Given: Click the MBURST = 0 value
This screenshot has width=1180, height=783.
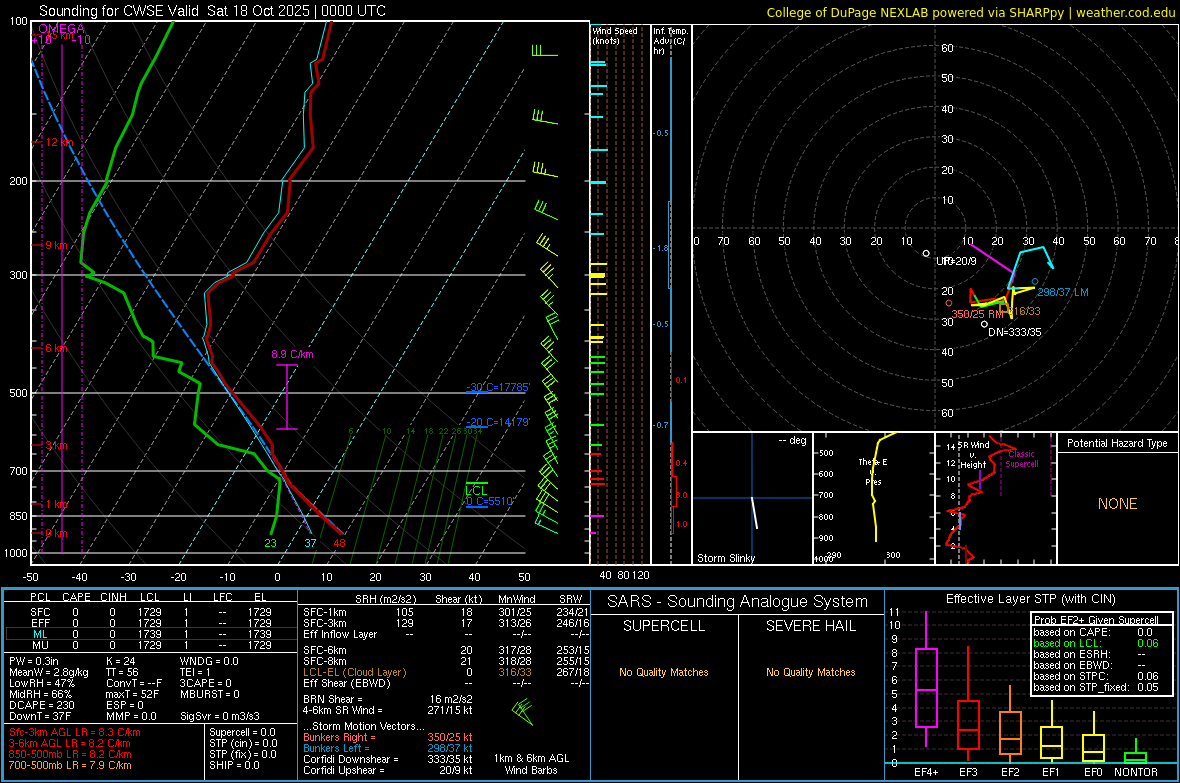Looking at the screenshot, I should pyautogui.click(x=209, y=694).
